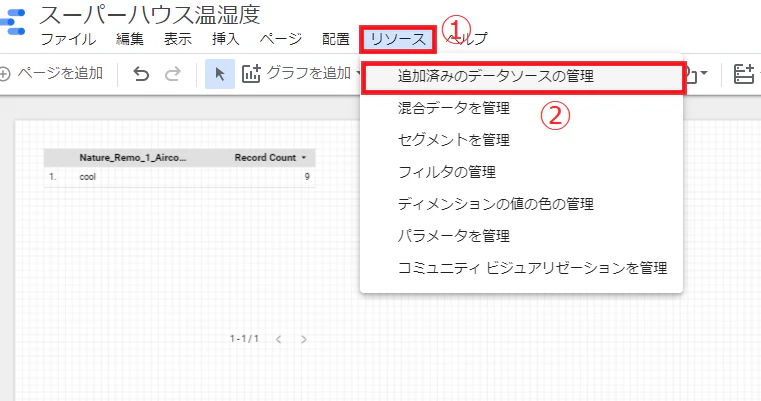Choose 追加済みのデータソースの管理 menu item
Screen dimensions: 761x401
[x=523, y=76]
